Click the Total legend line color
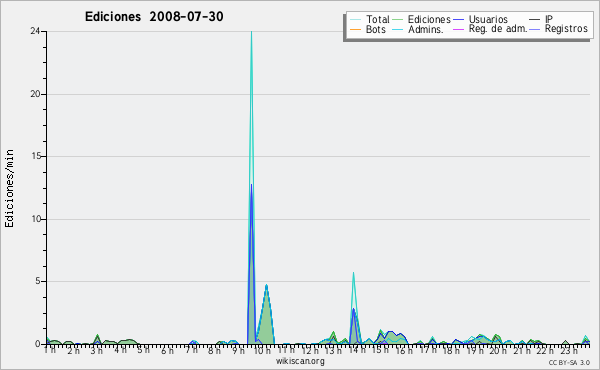The height and width of the screenshot is (370, 600). 355,20
